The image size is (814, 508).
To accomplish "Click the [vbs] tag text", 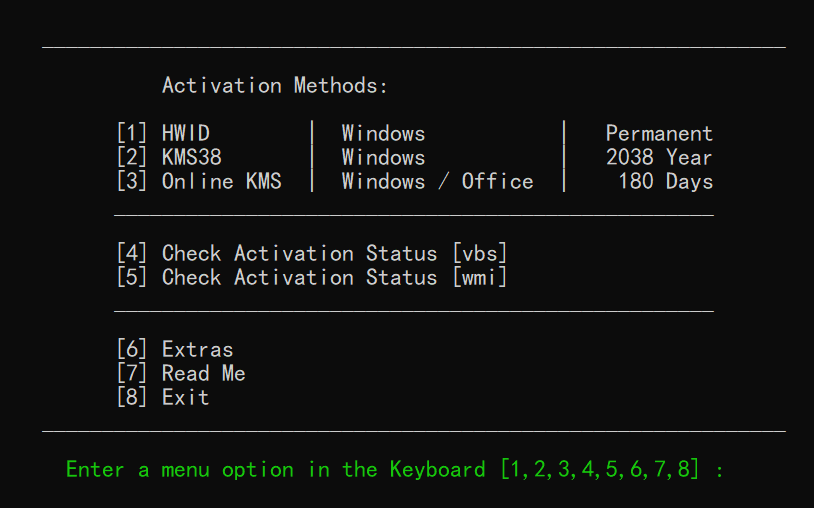I will [479, 254].
